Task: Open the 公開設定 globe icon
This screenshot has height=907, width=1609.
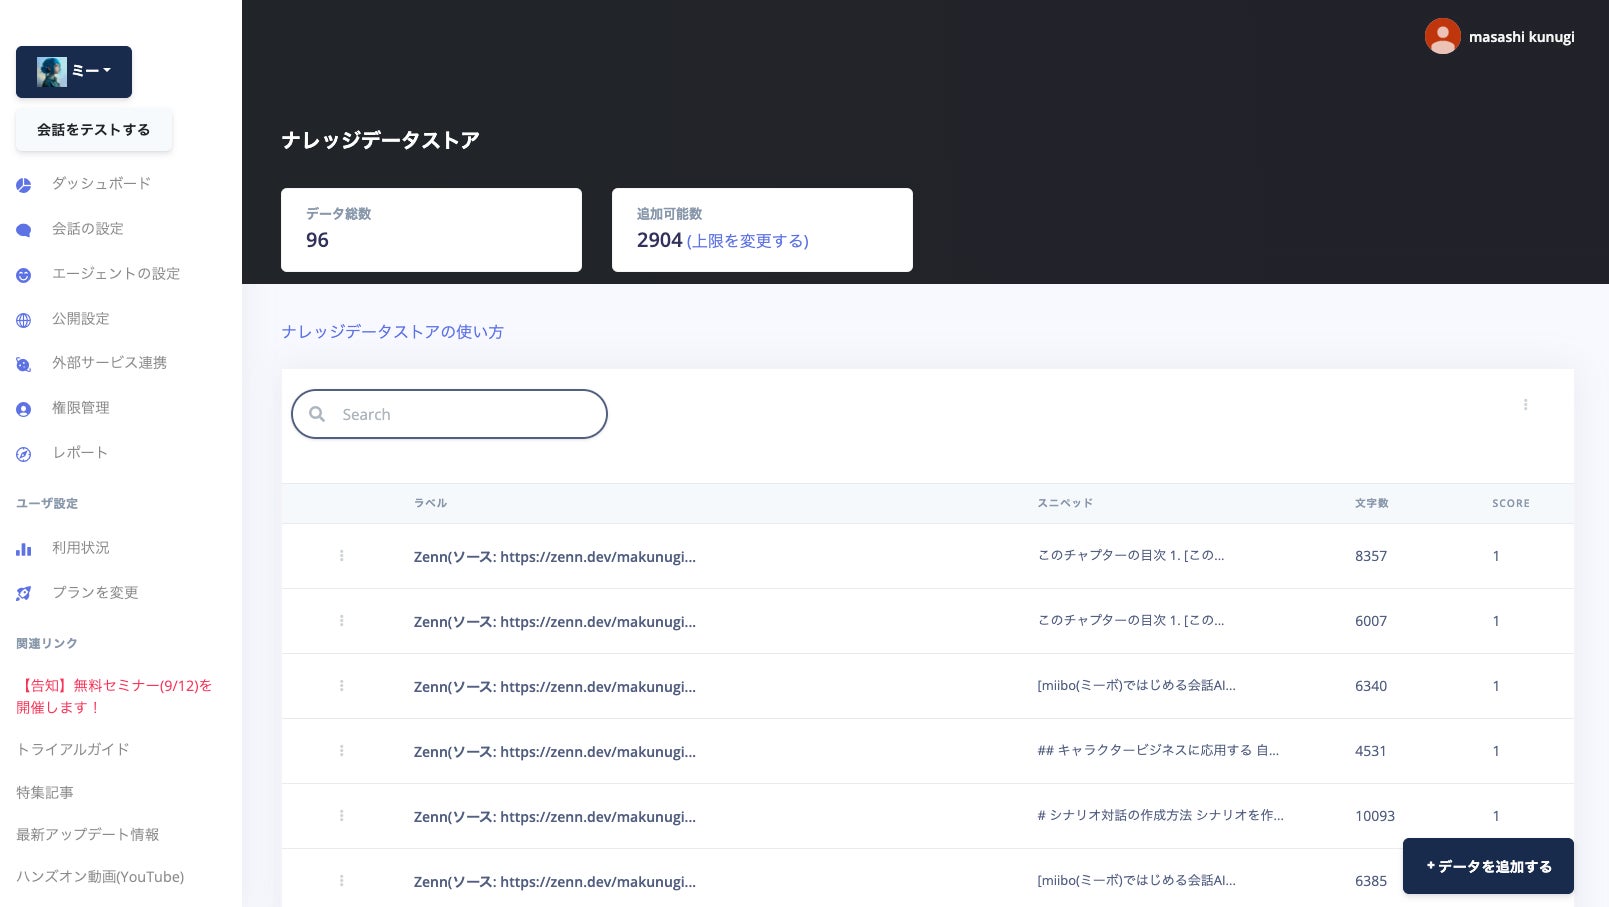Action: pos(24,320)
